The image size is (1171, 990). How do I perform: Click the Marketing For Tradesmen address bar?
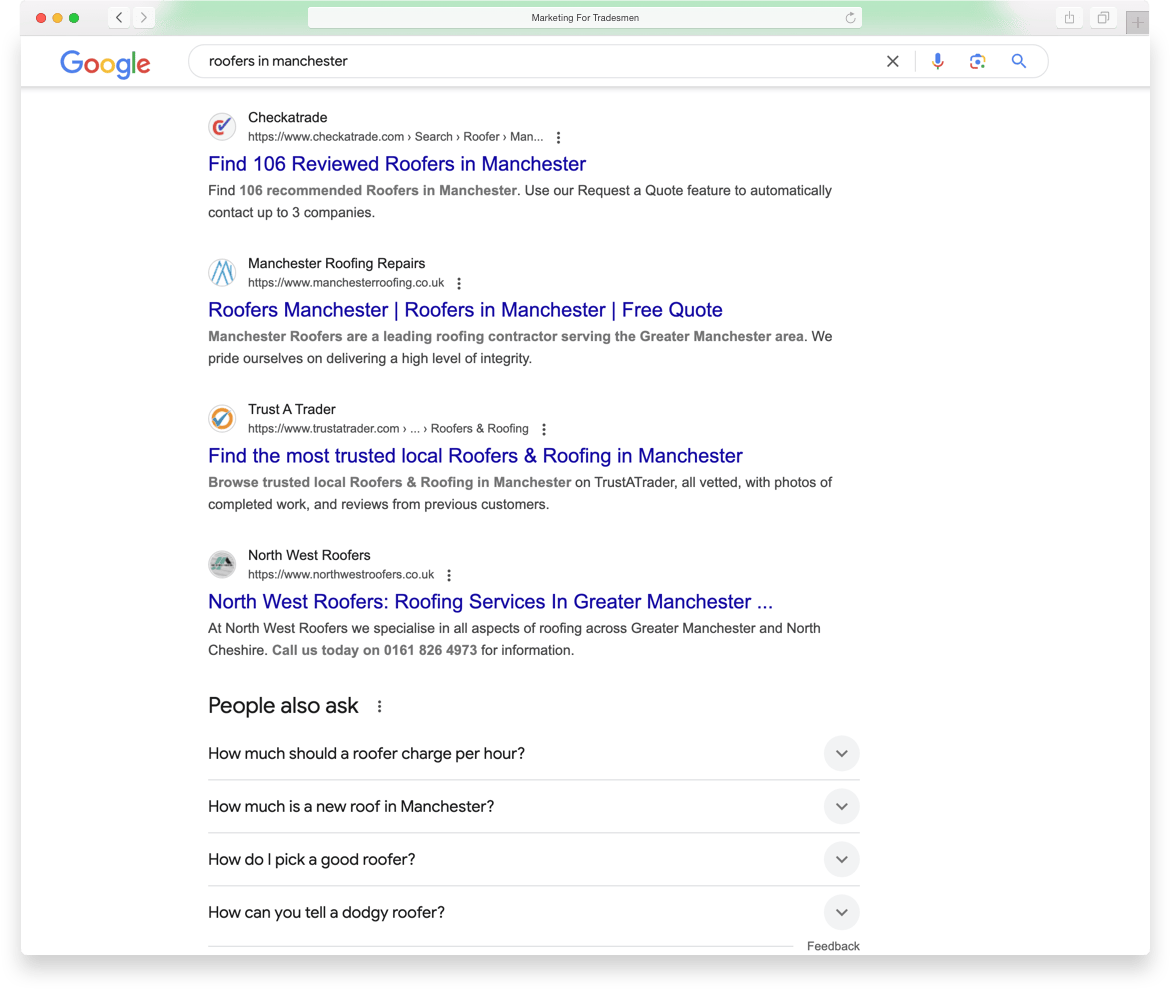tap(585, 18)
